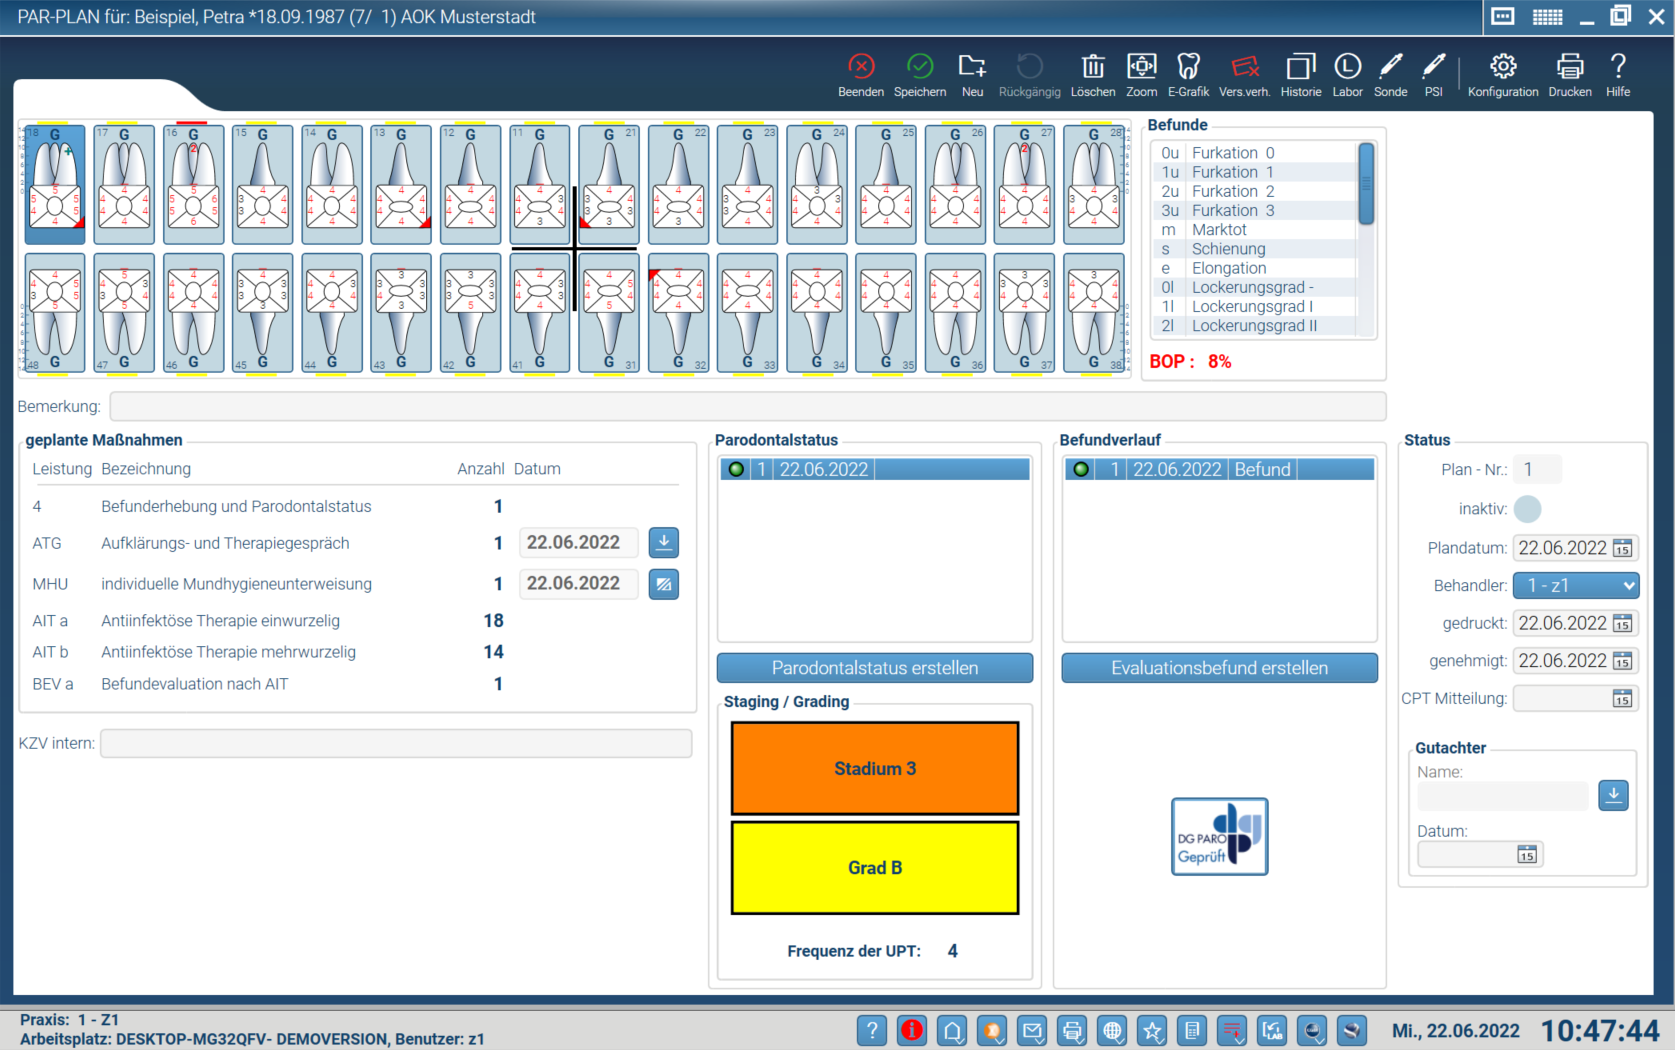This screenshot has height=1050, width=1675.
Task: Select the Sonde probe tool
Action: 1390,67
